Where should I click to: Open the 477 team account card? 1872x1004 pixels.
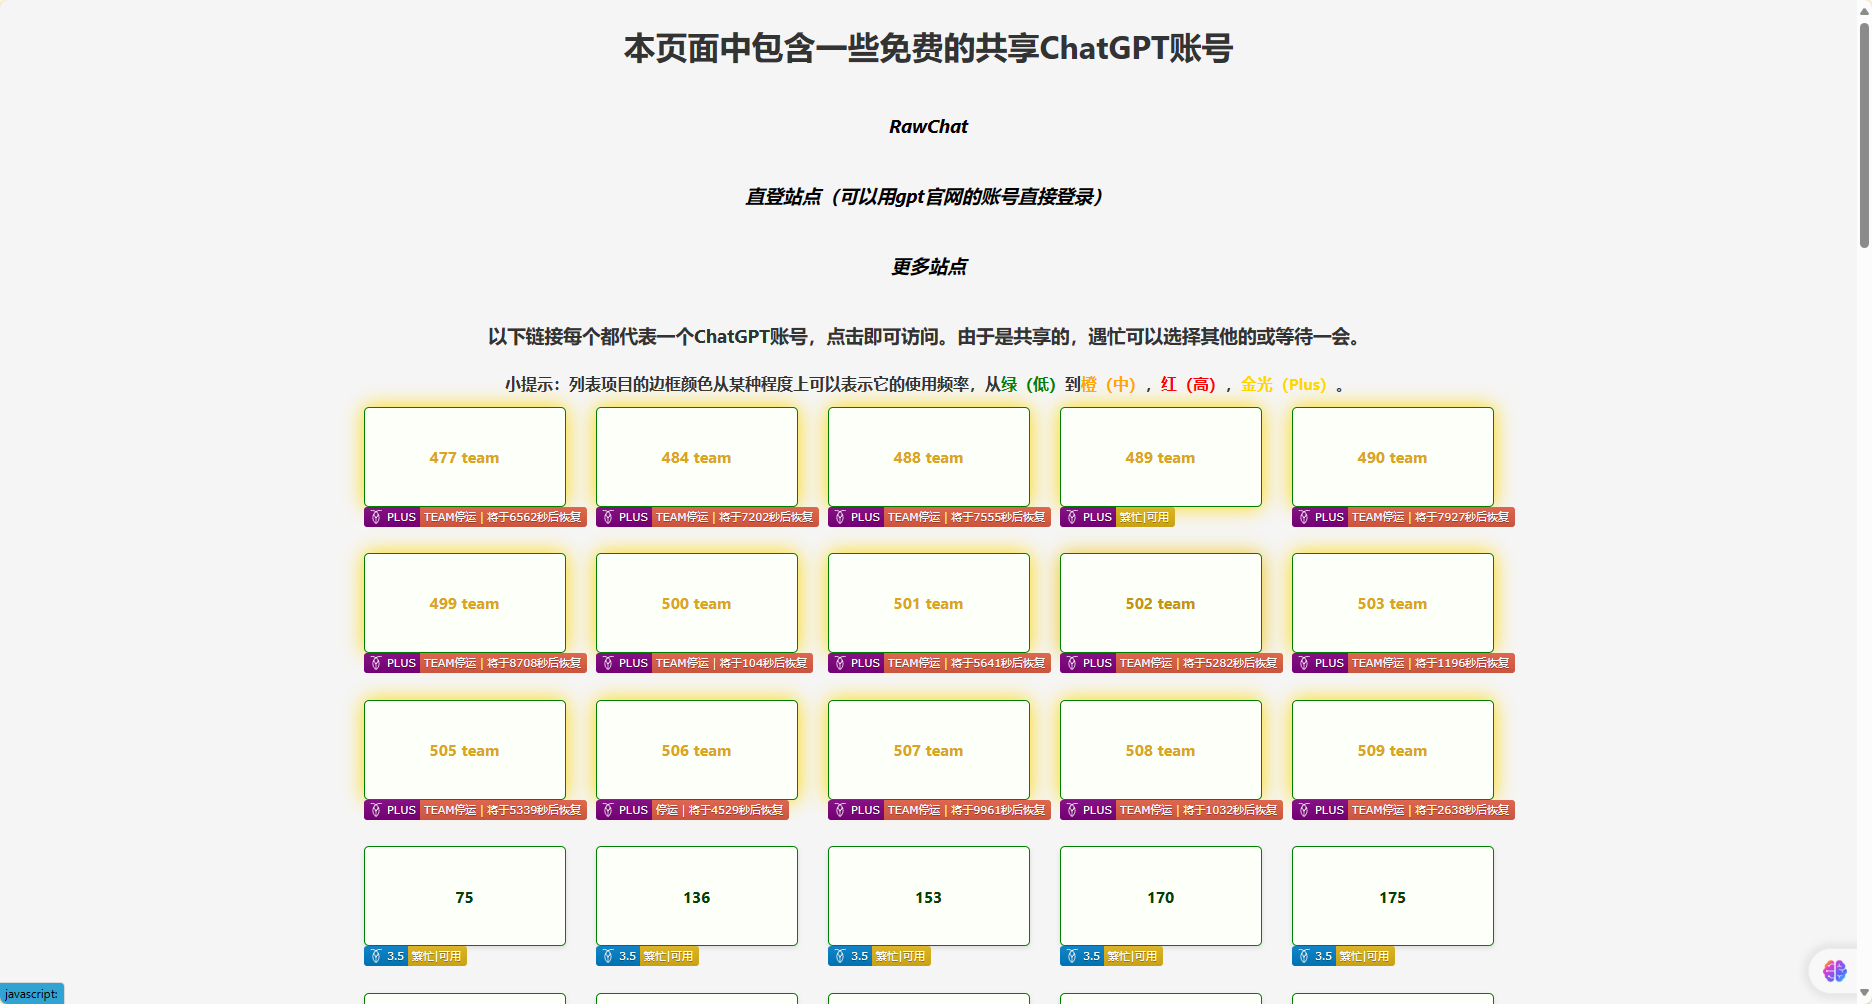tap(465, 457)
